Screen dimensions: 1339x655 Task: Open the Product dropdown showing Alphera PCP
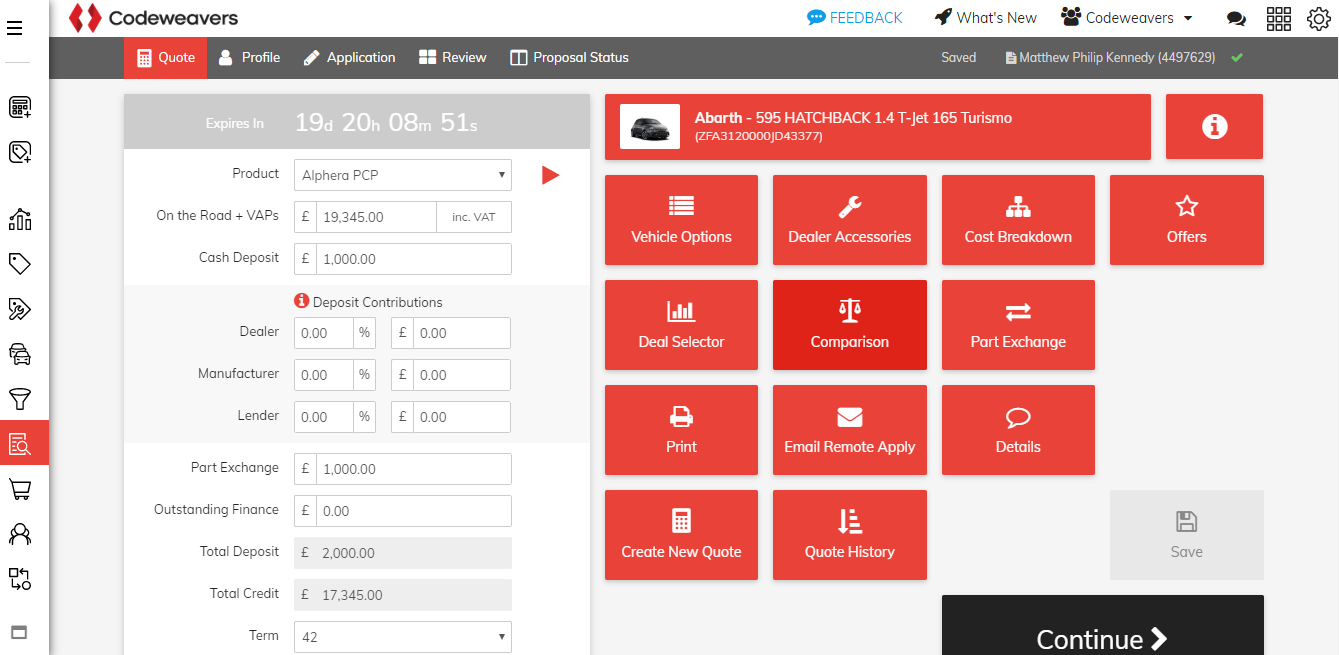coord(403,175)
